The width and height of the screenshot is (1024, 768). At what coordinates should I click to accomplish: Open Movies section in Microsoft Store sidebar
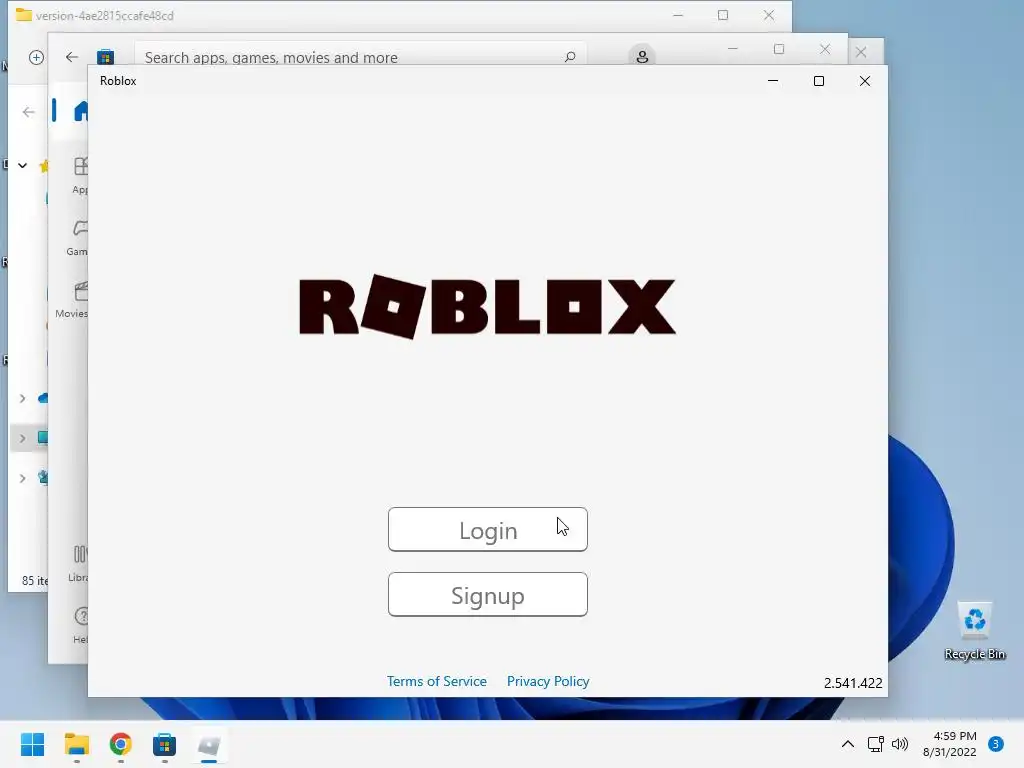(x=72, y=300)
